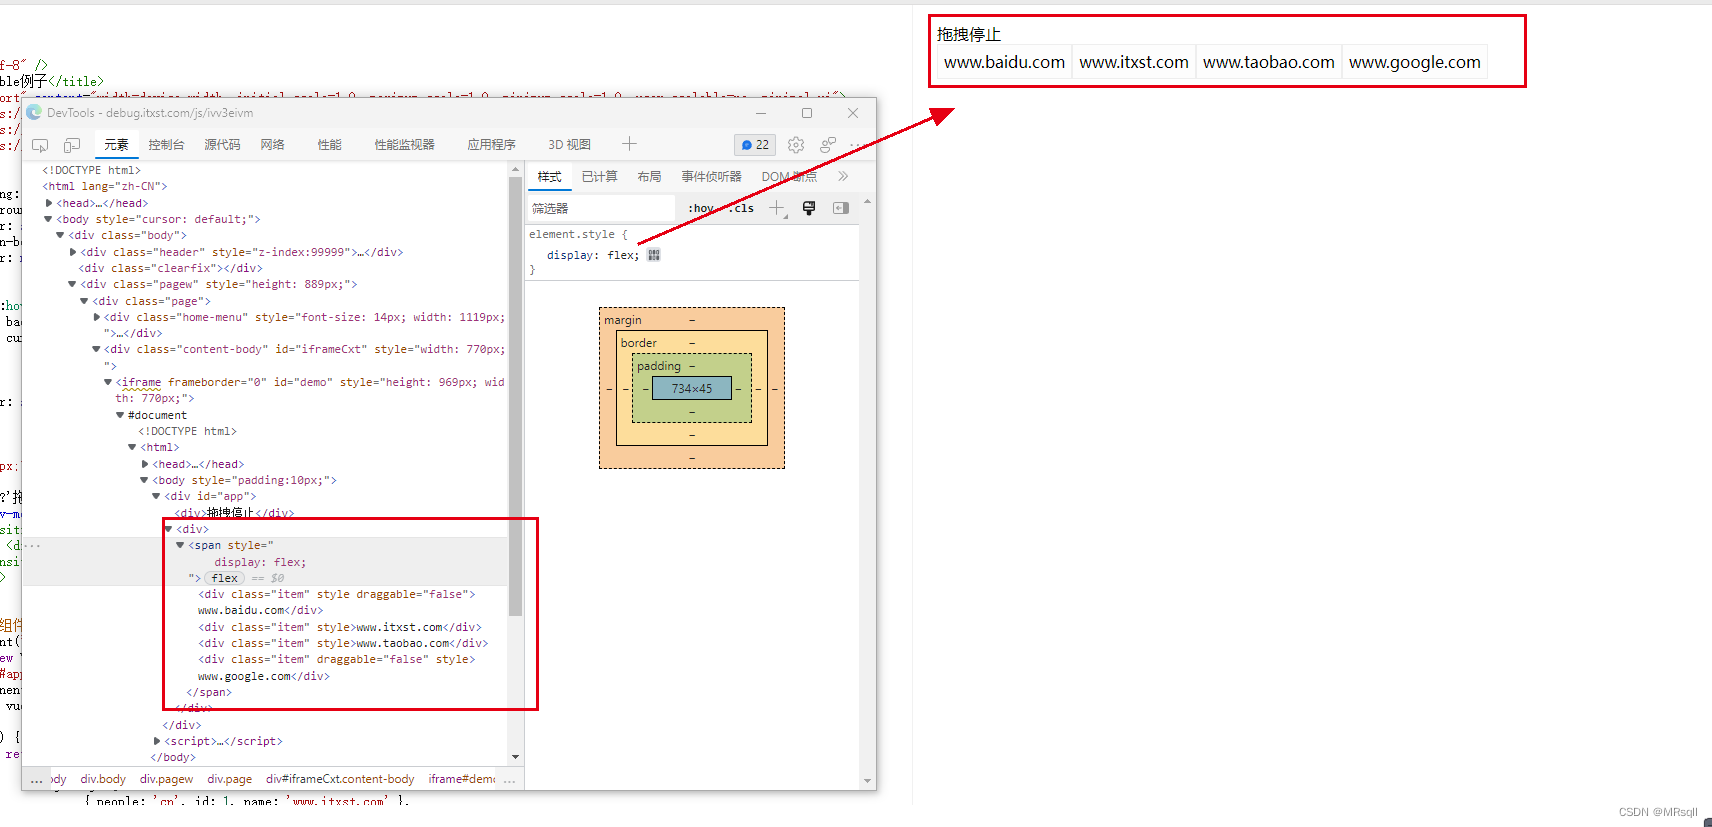This screenshot has width=1712, height=827.
Task: Open the 3D 视图 tab
Action: (x=569, y=145)
